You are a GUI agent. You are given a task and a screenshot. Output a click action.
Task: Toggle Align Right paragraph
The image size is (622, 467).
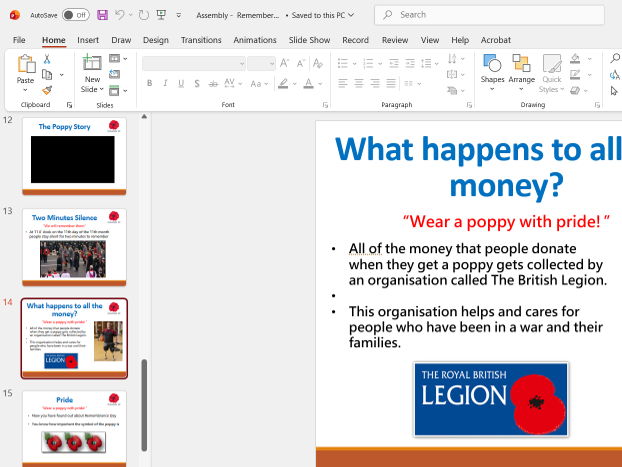(375, 83)
